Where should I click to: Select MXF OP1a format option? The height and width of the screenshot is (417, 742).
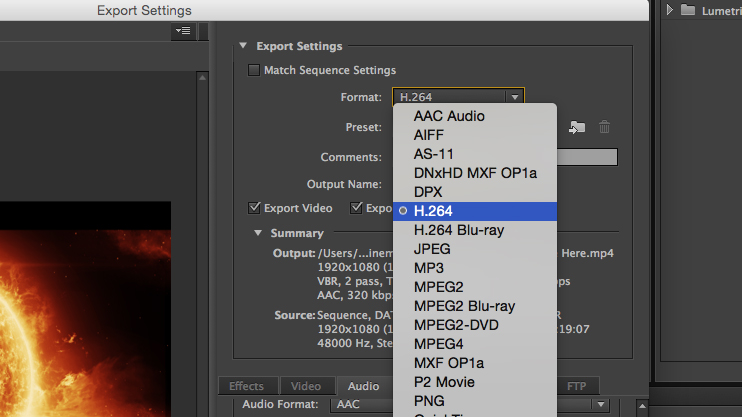tap(475, 363)
